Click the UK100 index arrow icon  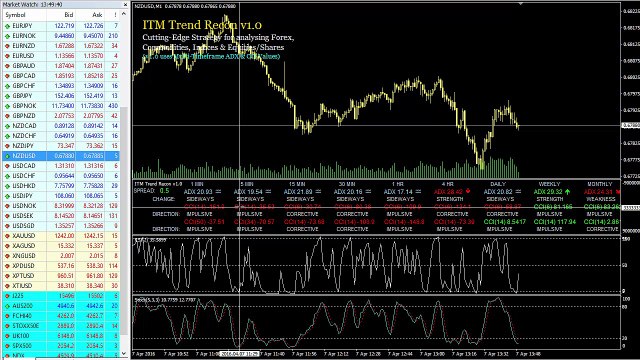pos(7,336)
